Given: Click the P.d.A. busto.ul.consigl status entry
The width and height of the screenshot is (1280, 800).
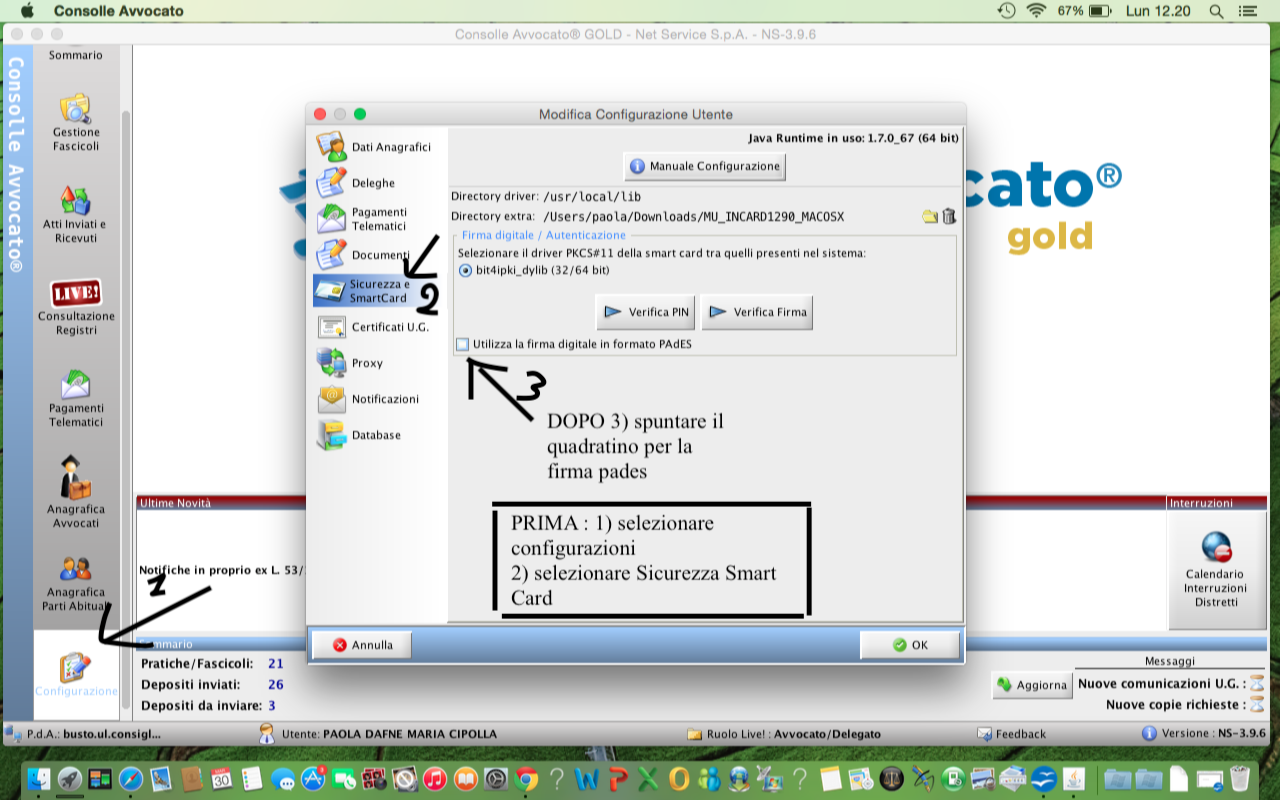Looking at the screenshot, I should pos(85,734).
